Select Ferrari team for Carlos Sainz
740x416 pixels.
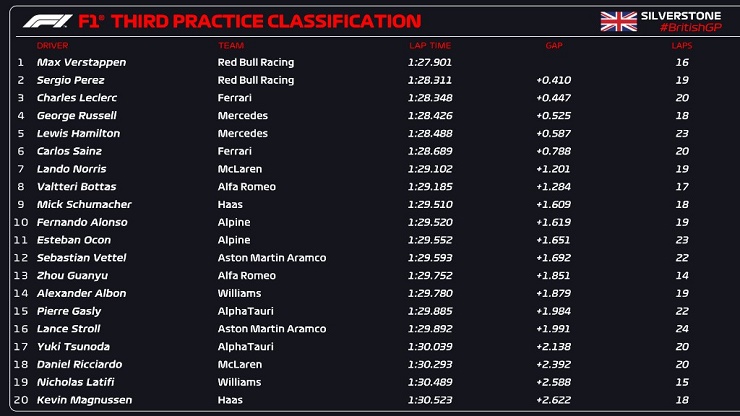235,151
